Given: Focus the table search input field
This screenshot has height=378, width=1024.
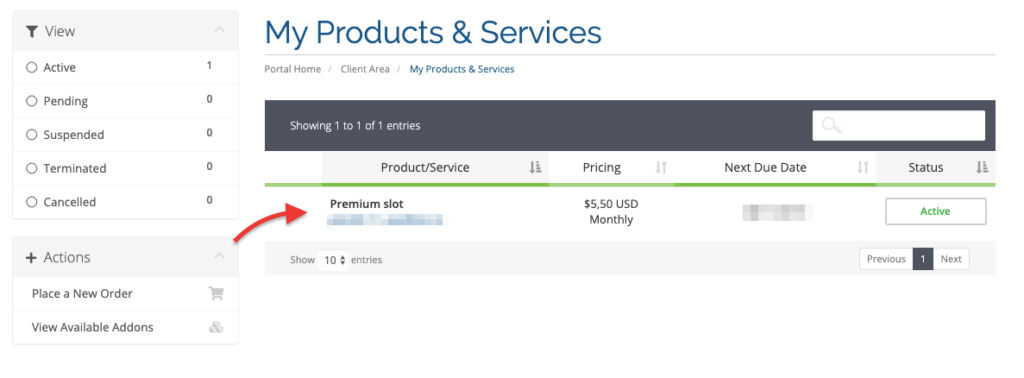Looking at the screenshot, I should click(x=899, y=125).
